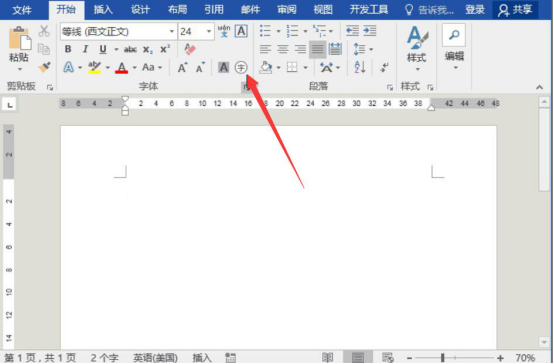Click the tab selector at ruler corner
The image size is (554, 364).
tap(10, 105)
